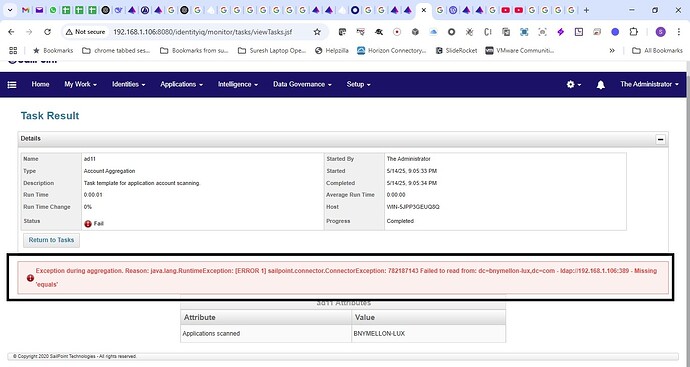690x367 pixels.
Task: Click the address bar URL
Action: (202, 32)
